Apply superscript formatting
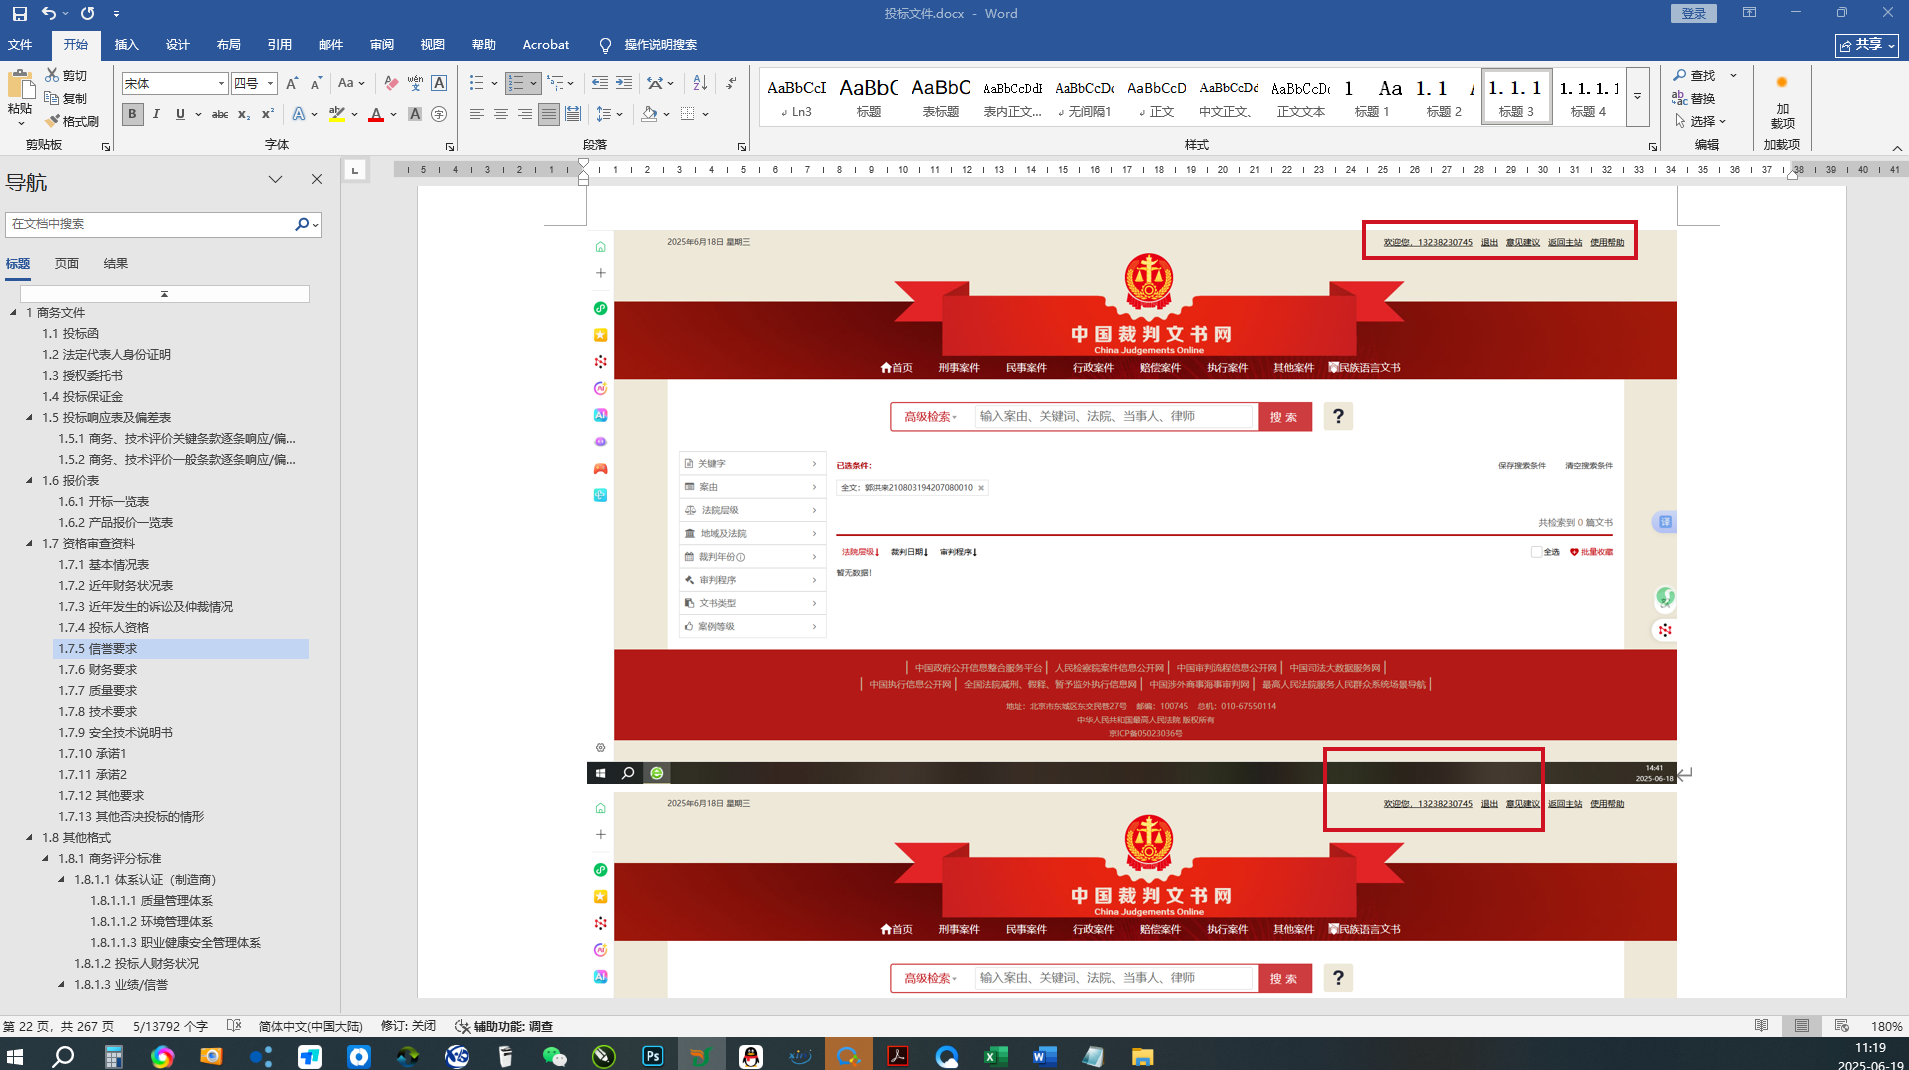The height and width of the screenshot is (1070, 1909). point(268,115)
